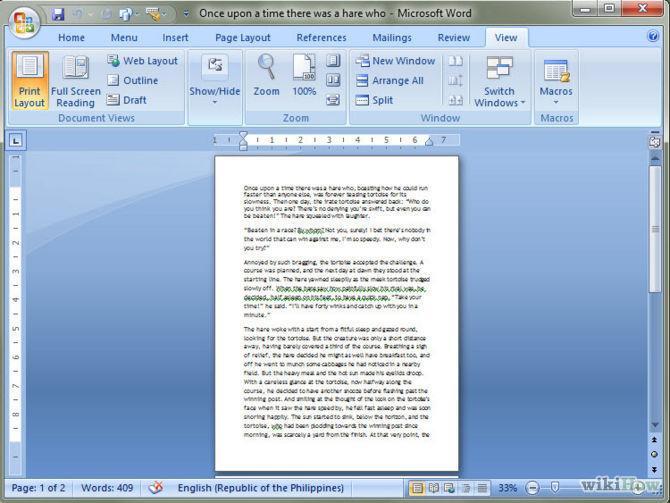Open the Review tab
Image resolution: width=670 pixels, height=503 pixels.
(453, 38)
